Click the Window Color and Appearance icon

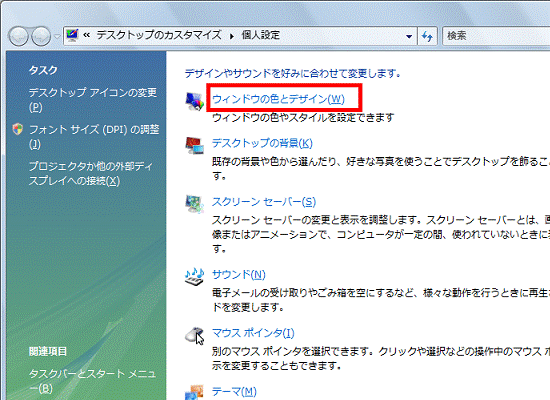point(194,101)
